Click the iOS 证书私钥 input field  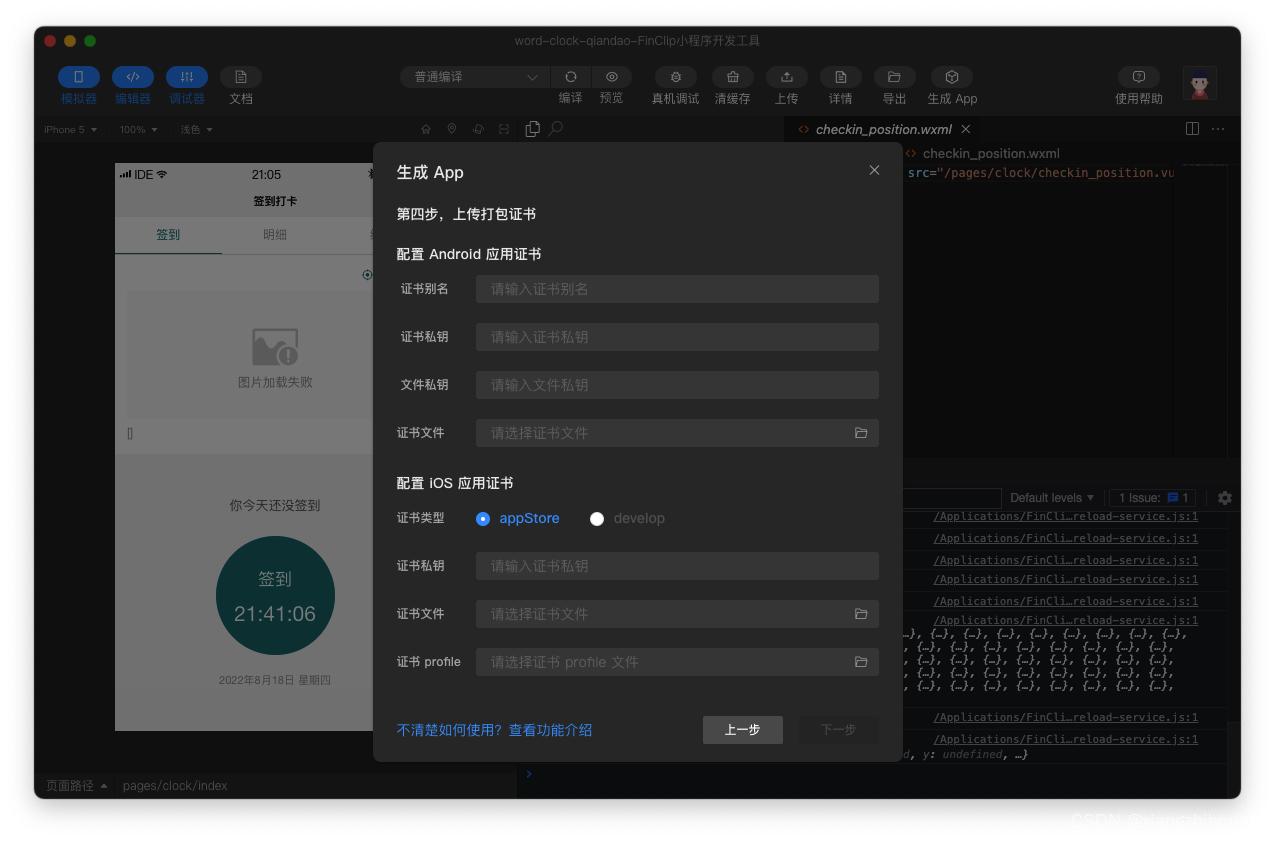click(677, 566)
